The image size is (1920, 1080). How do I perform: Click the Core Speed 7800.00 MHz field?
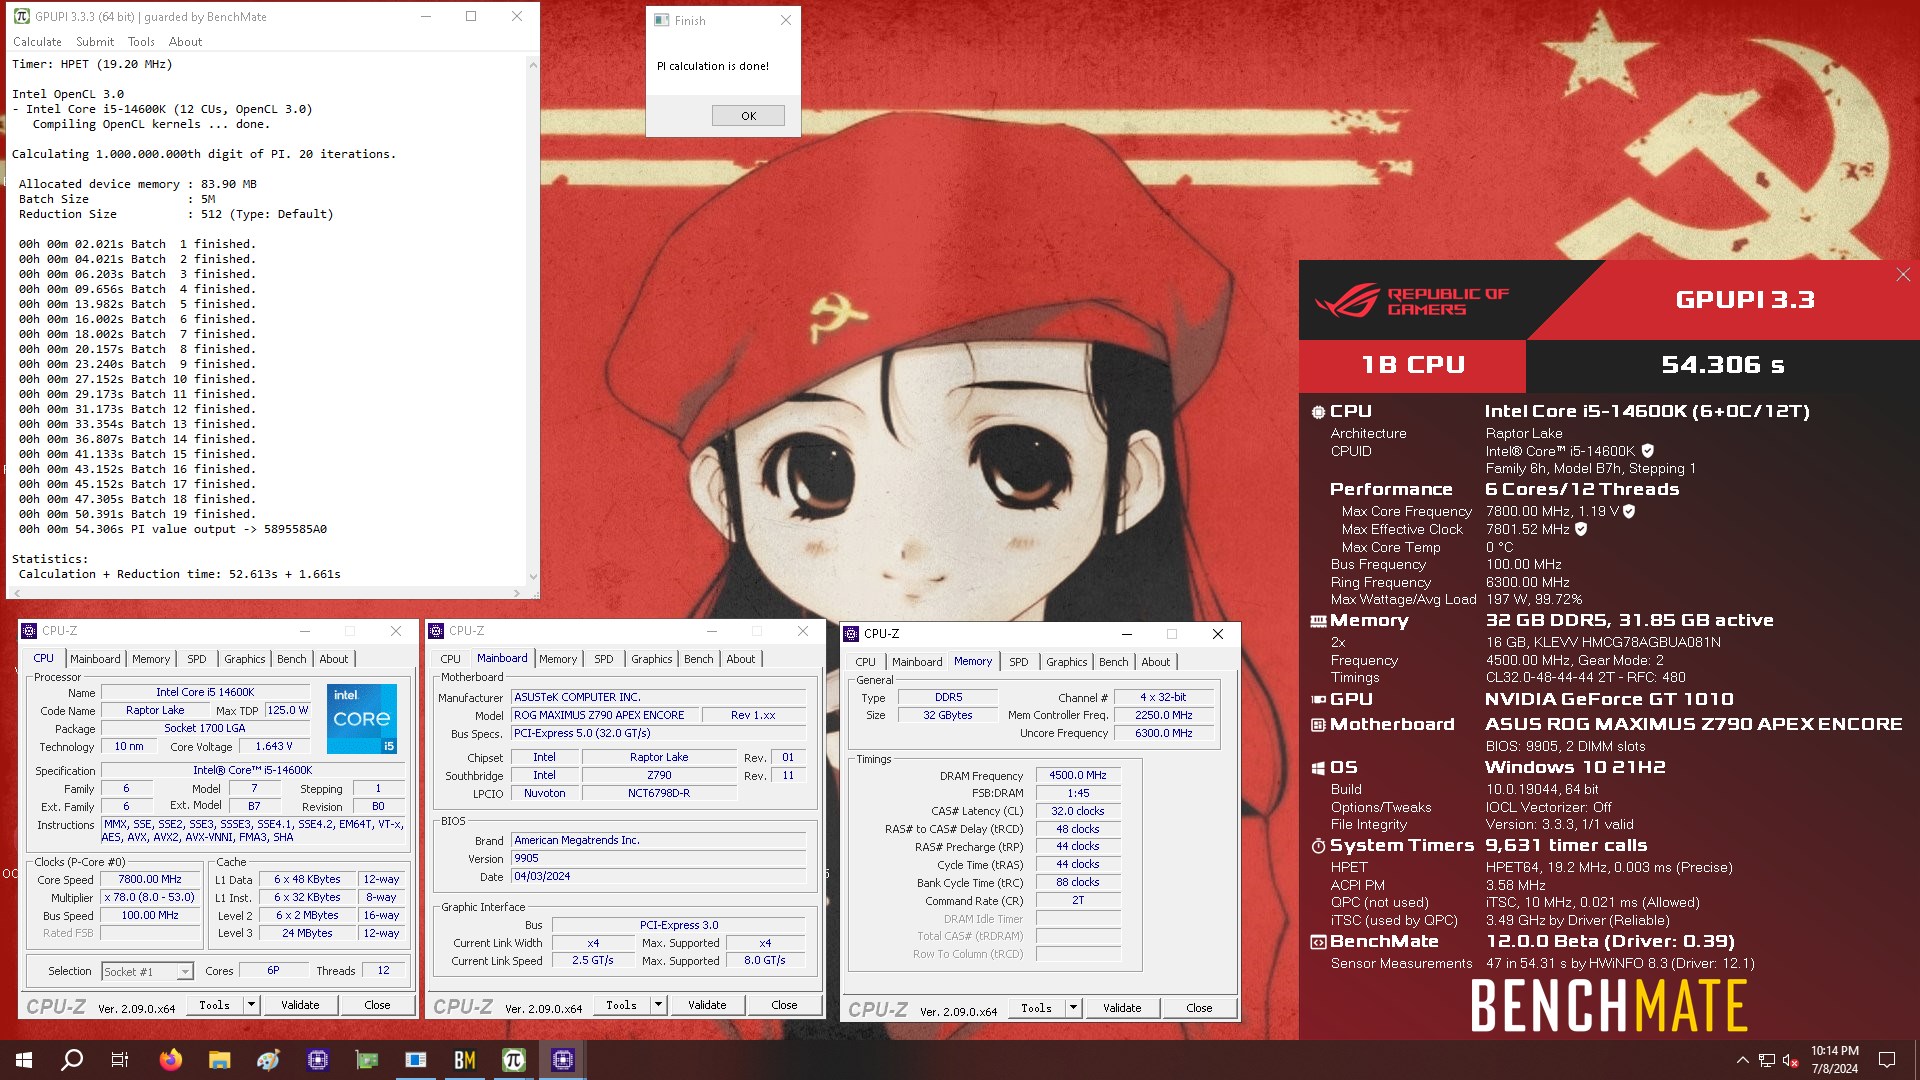(x=150, y=879)
